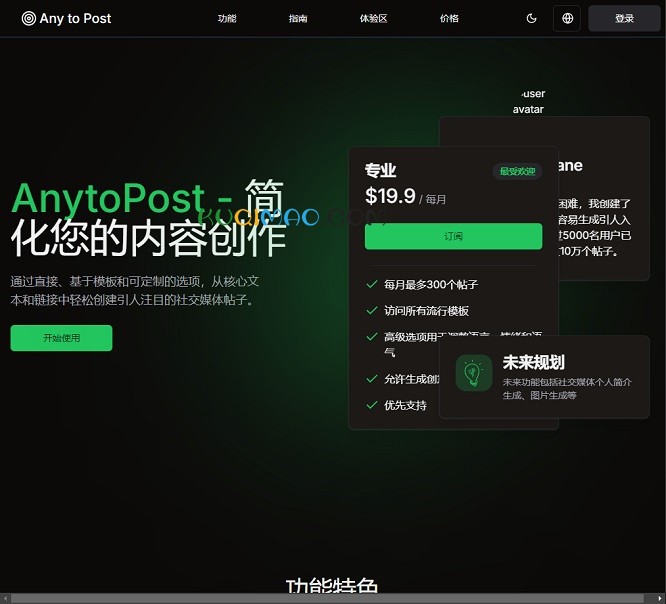The width and height of the screenshot is (666, 604).
Task: Click the 开始使用 get started button
Action: [61, 338]
